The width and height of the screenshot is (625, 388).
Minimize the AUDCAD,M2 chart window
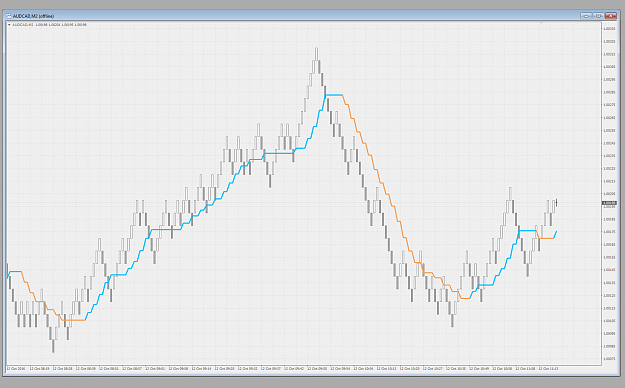(586, 16)
